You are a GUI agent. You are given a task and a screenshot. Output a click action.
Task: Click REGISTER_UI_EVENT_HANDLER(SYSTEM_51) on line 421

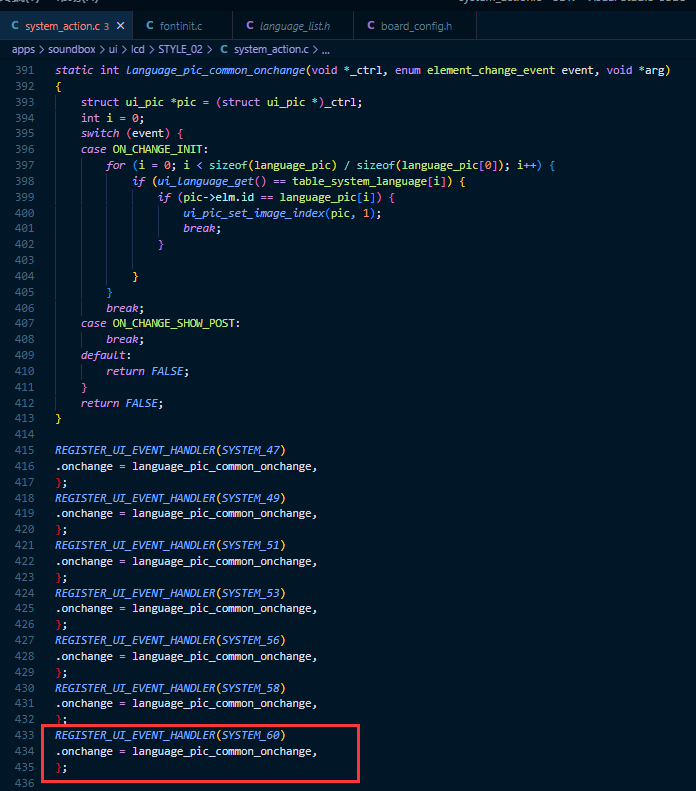click(x=170, y=545)
